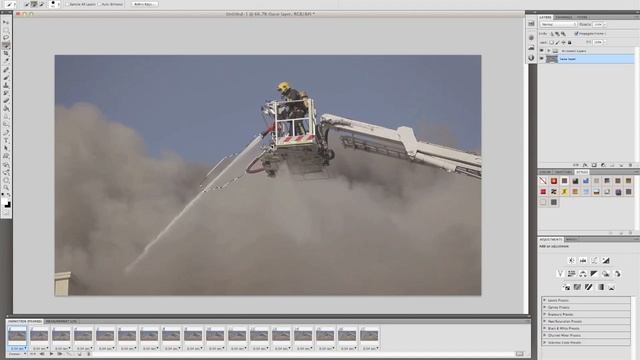The height and width of the screenshot is (360, 640).
Task: Toggle the Auto-Enhance checkbox
Action: click(x=100, y=4)
